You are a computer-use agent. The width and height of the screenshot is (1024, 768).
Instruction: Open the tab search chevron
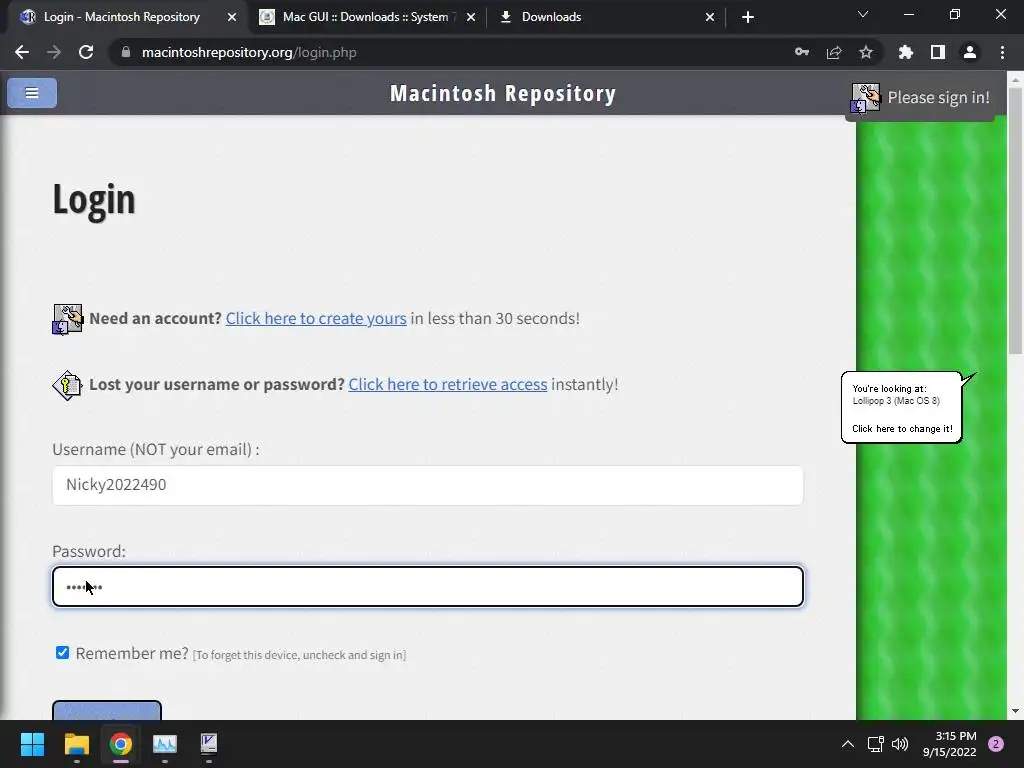click(863, 14)
